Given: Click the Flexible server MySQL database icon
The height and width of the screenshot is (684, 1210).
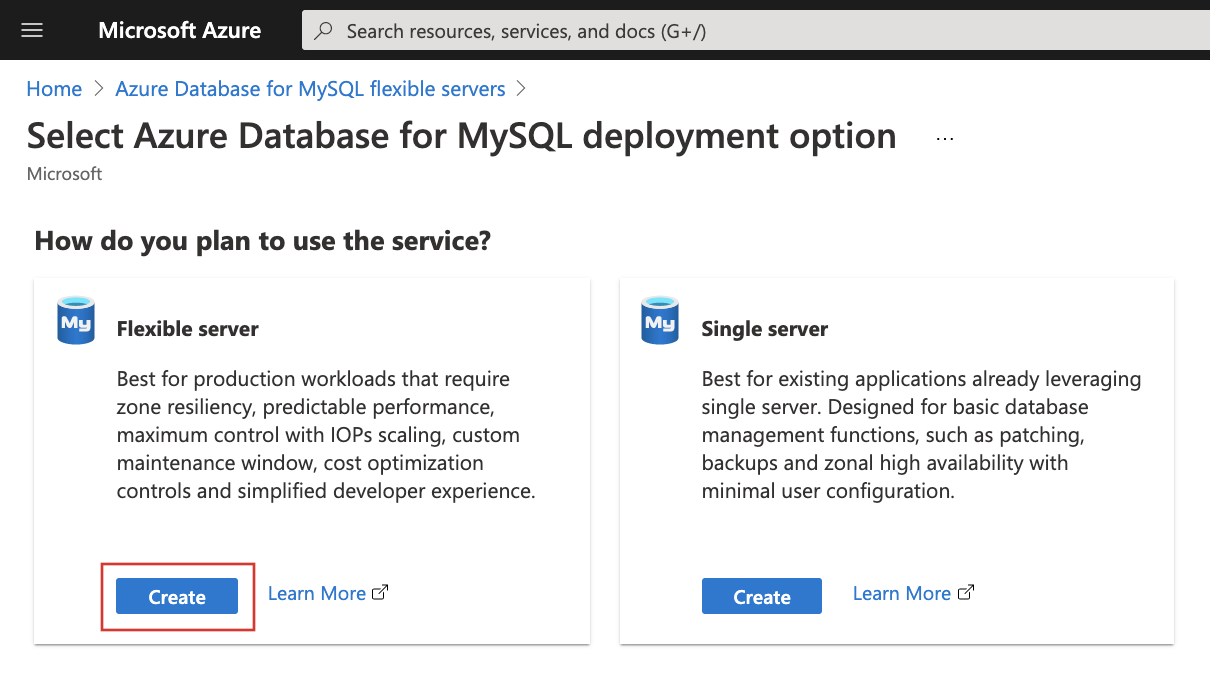Looking at the screenshot, I should coord(76,322).
